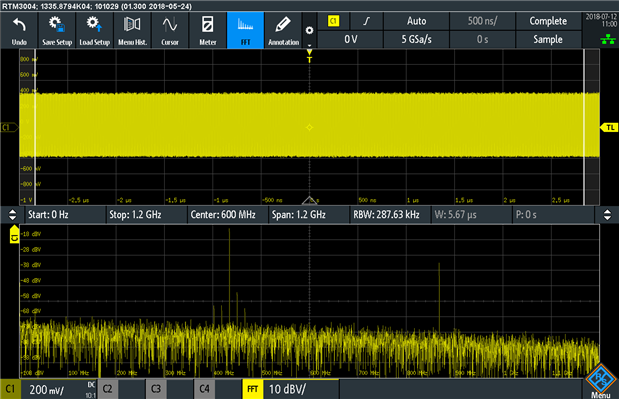Click the date and time display
This screenshot has width=619, height=399.
click(601, 21)
